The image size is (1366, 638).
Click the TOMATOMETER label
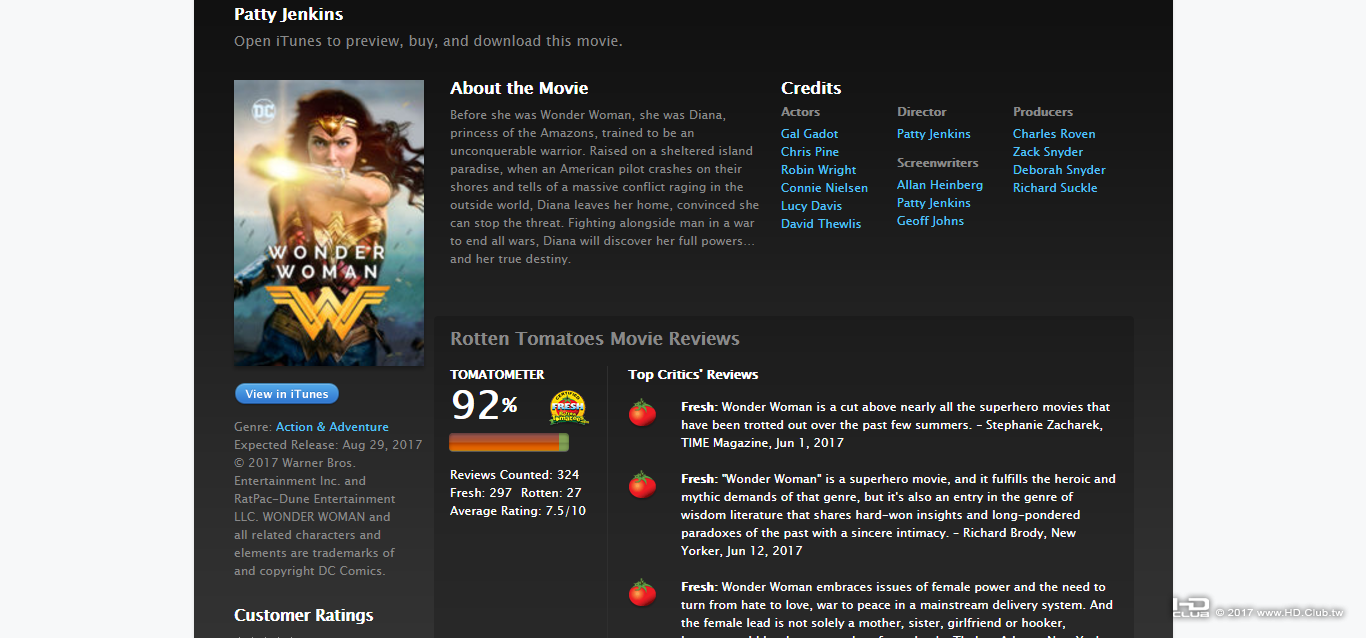497,375
